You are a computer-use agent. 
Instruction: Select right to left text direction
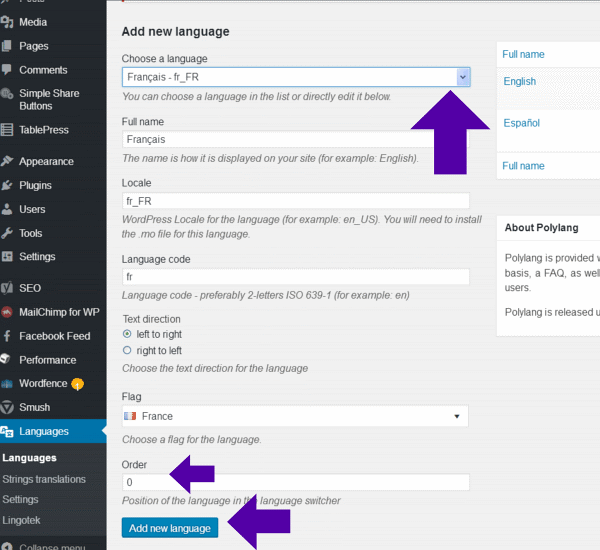[127, 351]
